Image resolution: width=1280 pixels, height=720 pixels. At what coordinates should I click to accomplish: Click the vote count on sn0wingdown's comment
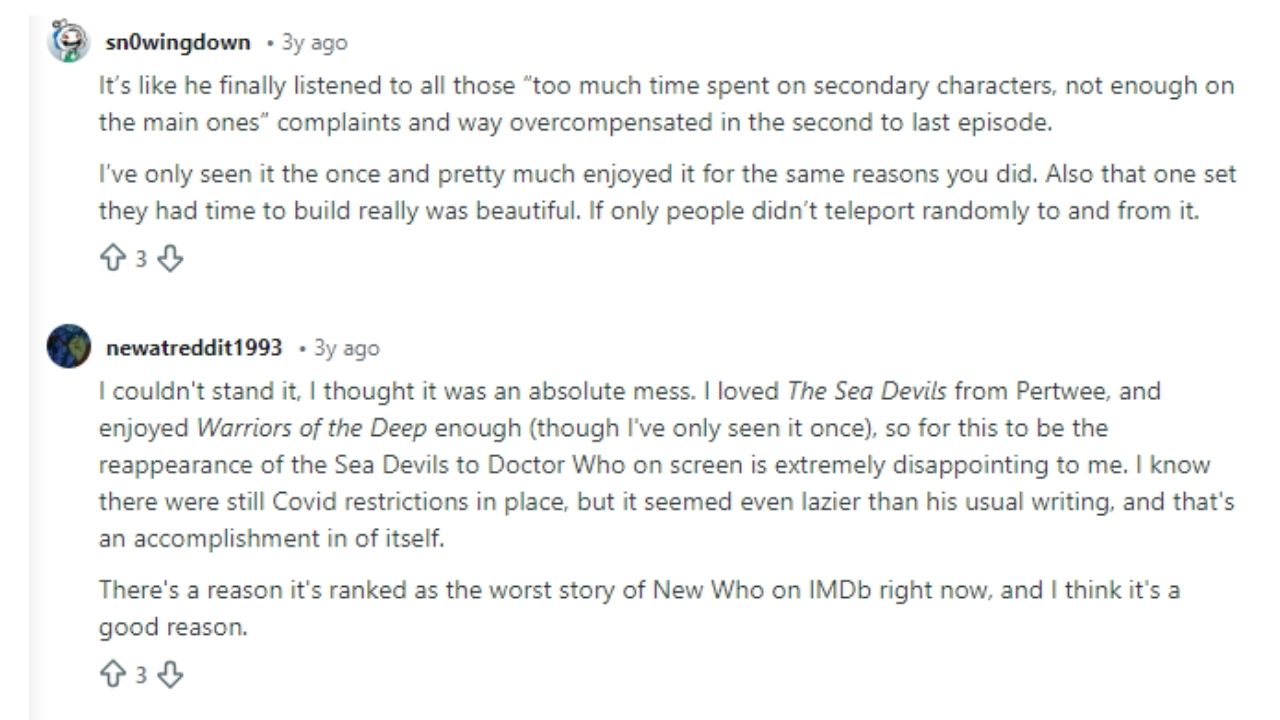[x=142, y=258]
